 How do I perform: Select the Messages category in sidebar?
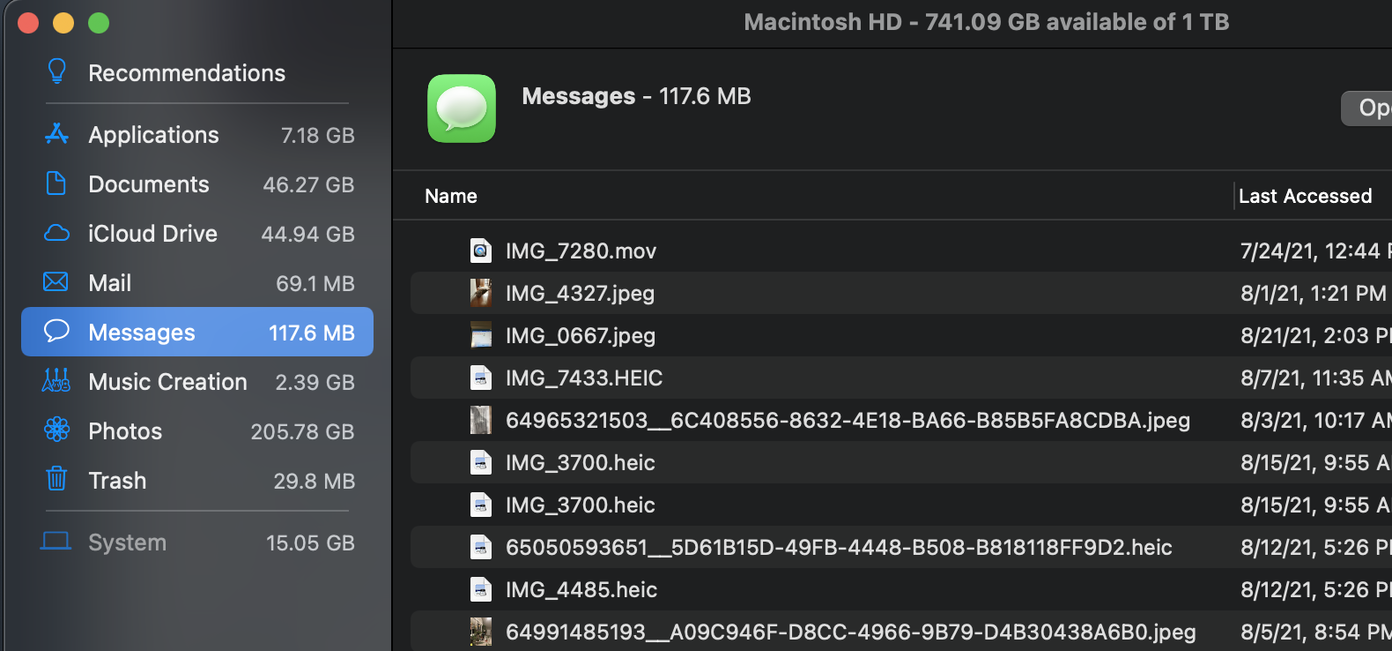point(197,332)
